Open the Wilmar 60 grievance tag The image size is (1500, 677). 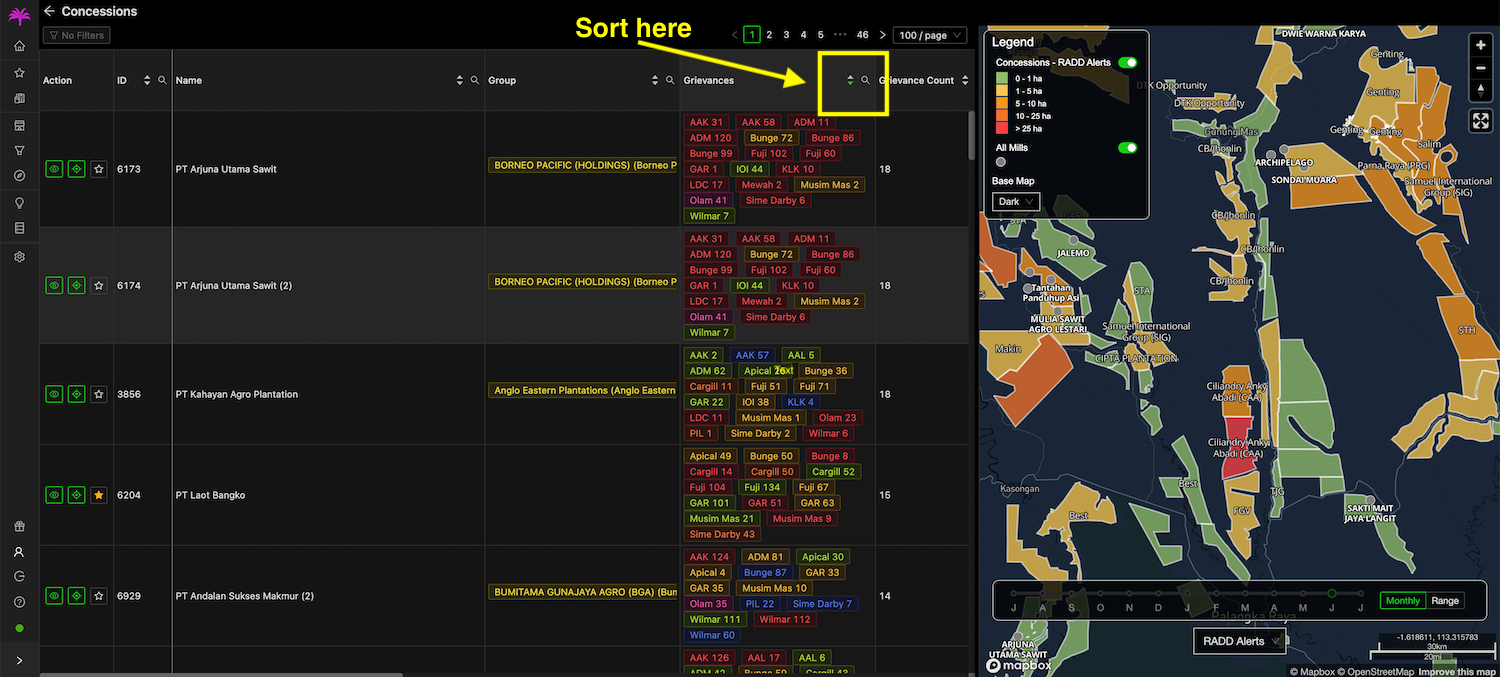point(712,635)
